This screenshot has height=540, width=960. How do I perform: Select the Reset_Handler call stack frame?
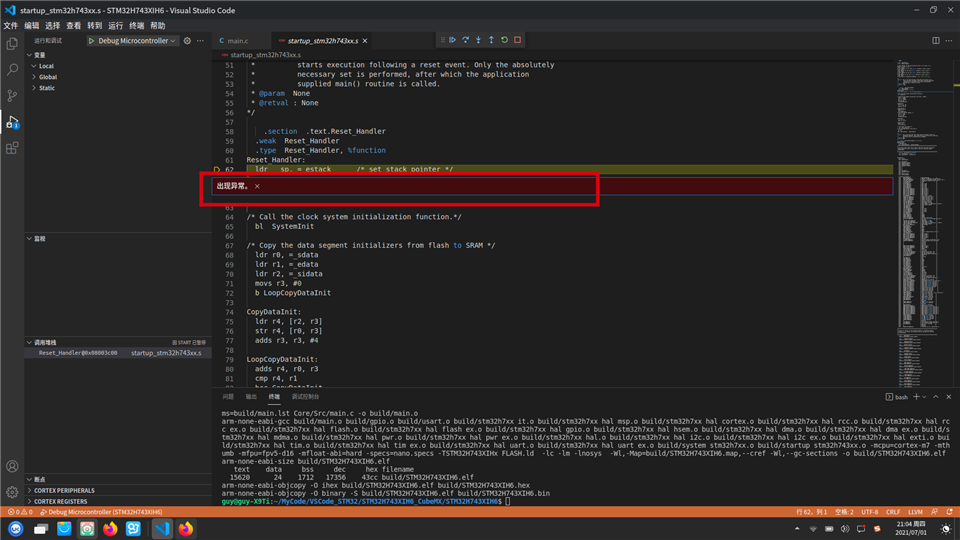118,353
